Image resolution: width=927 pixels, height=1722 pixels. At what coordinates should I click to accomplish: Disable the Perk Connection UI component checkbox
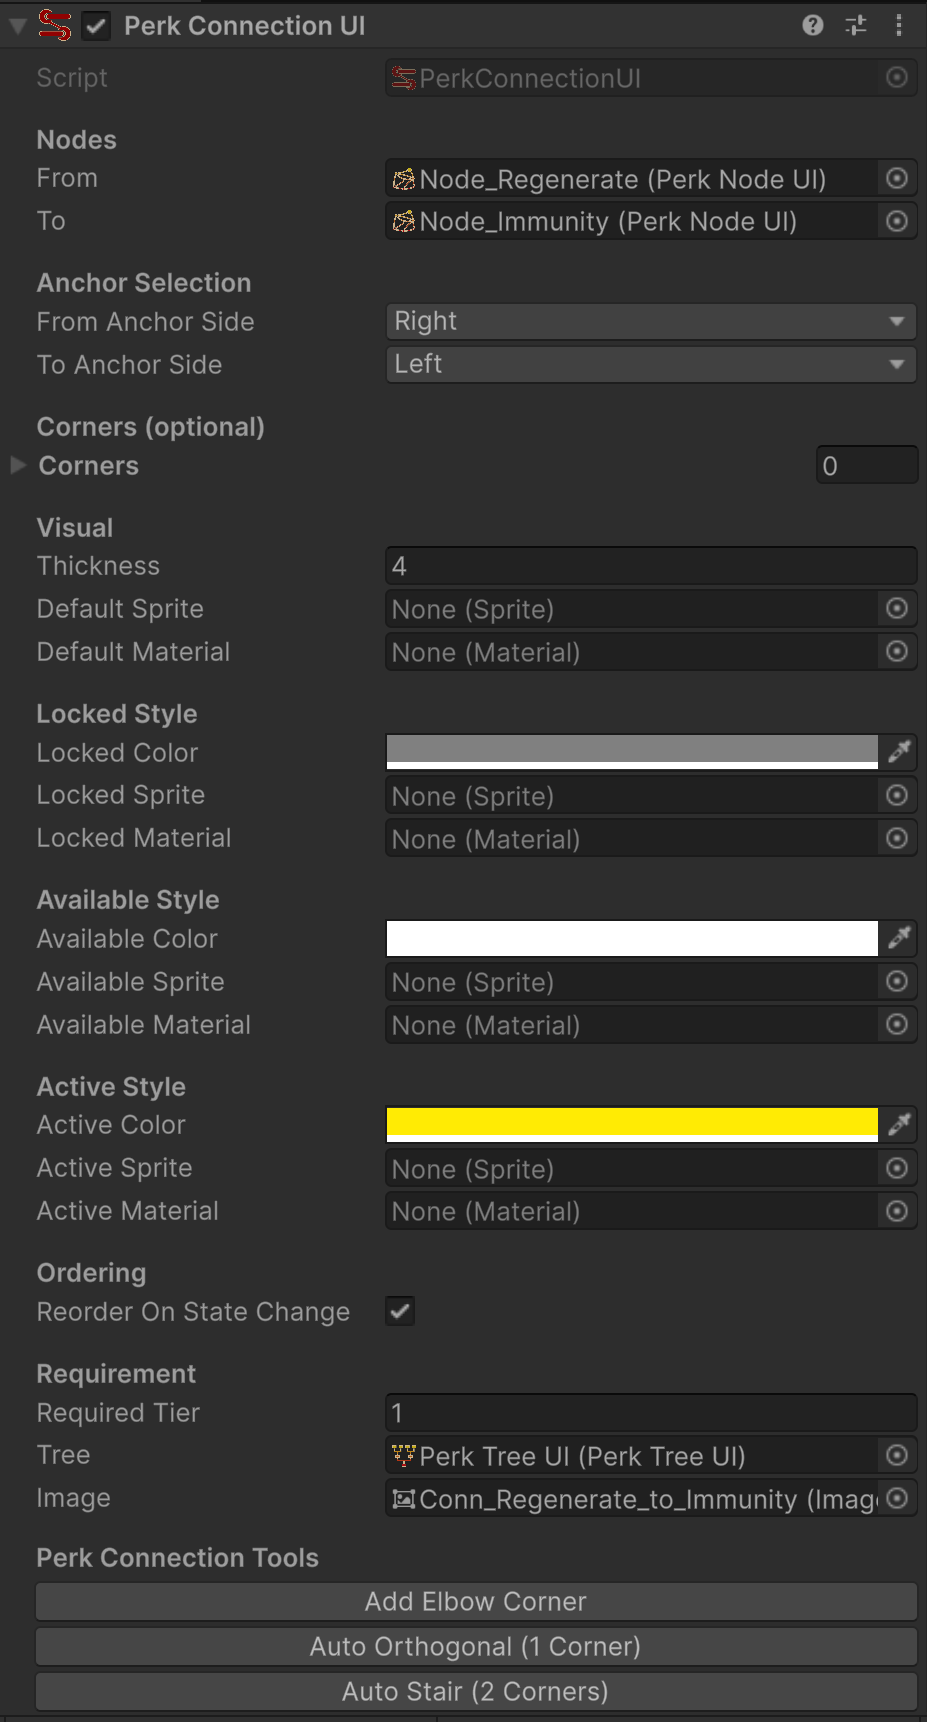97,27
